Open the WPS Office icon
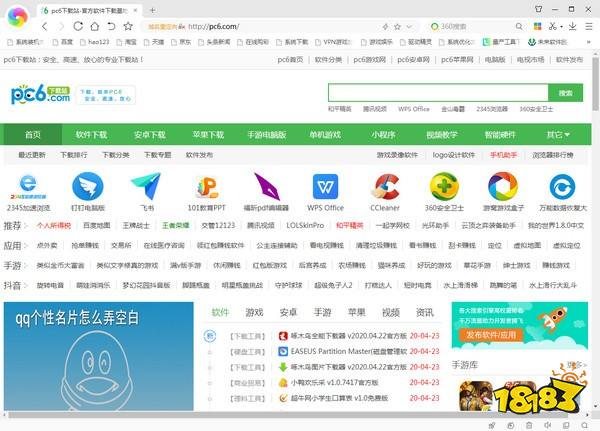The width and height of the screenshot is (600, 431). [325, 186]
